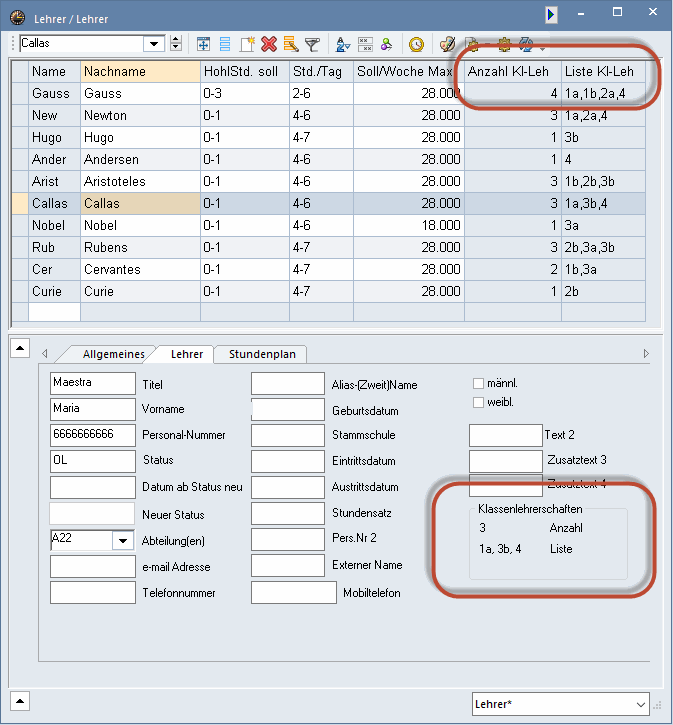Show more tabs with right tab arrow
The image size is (673, 725).
(646, 353)
